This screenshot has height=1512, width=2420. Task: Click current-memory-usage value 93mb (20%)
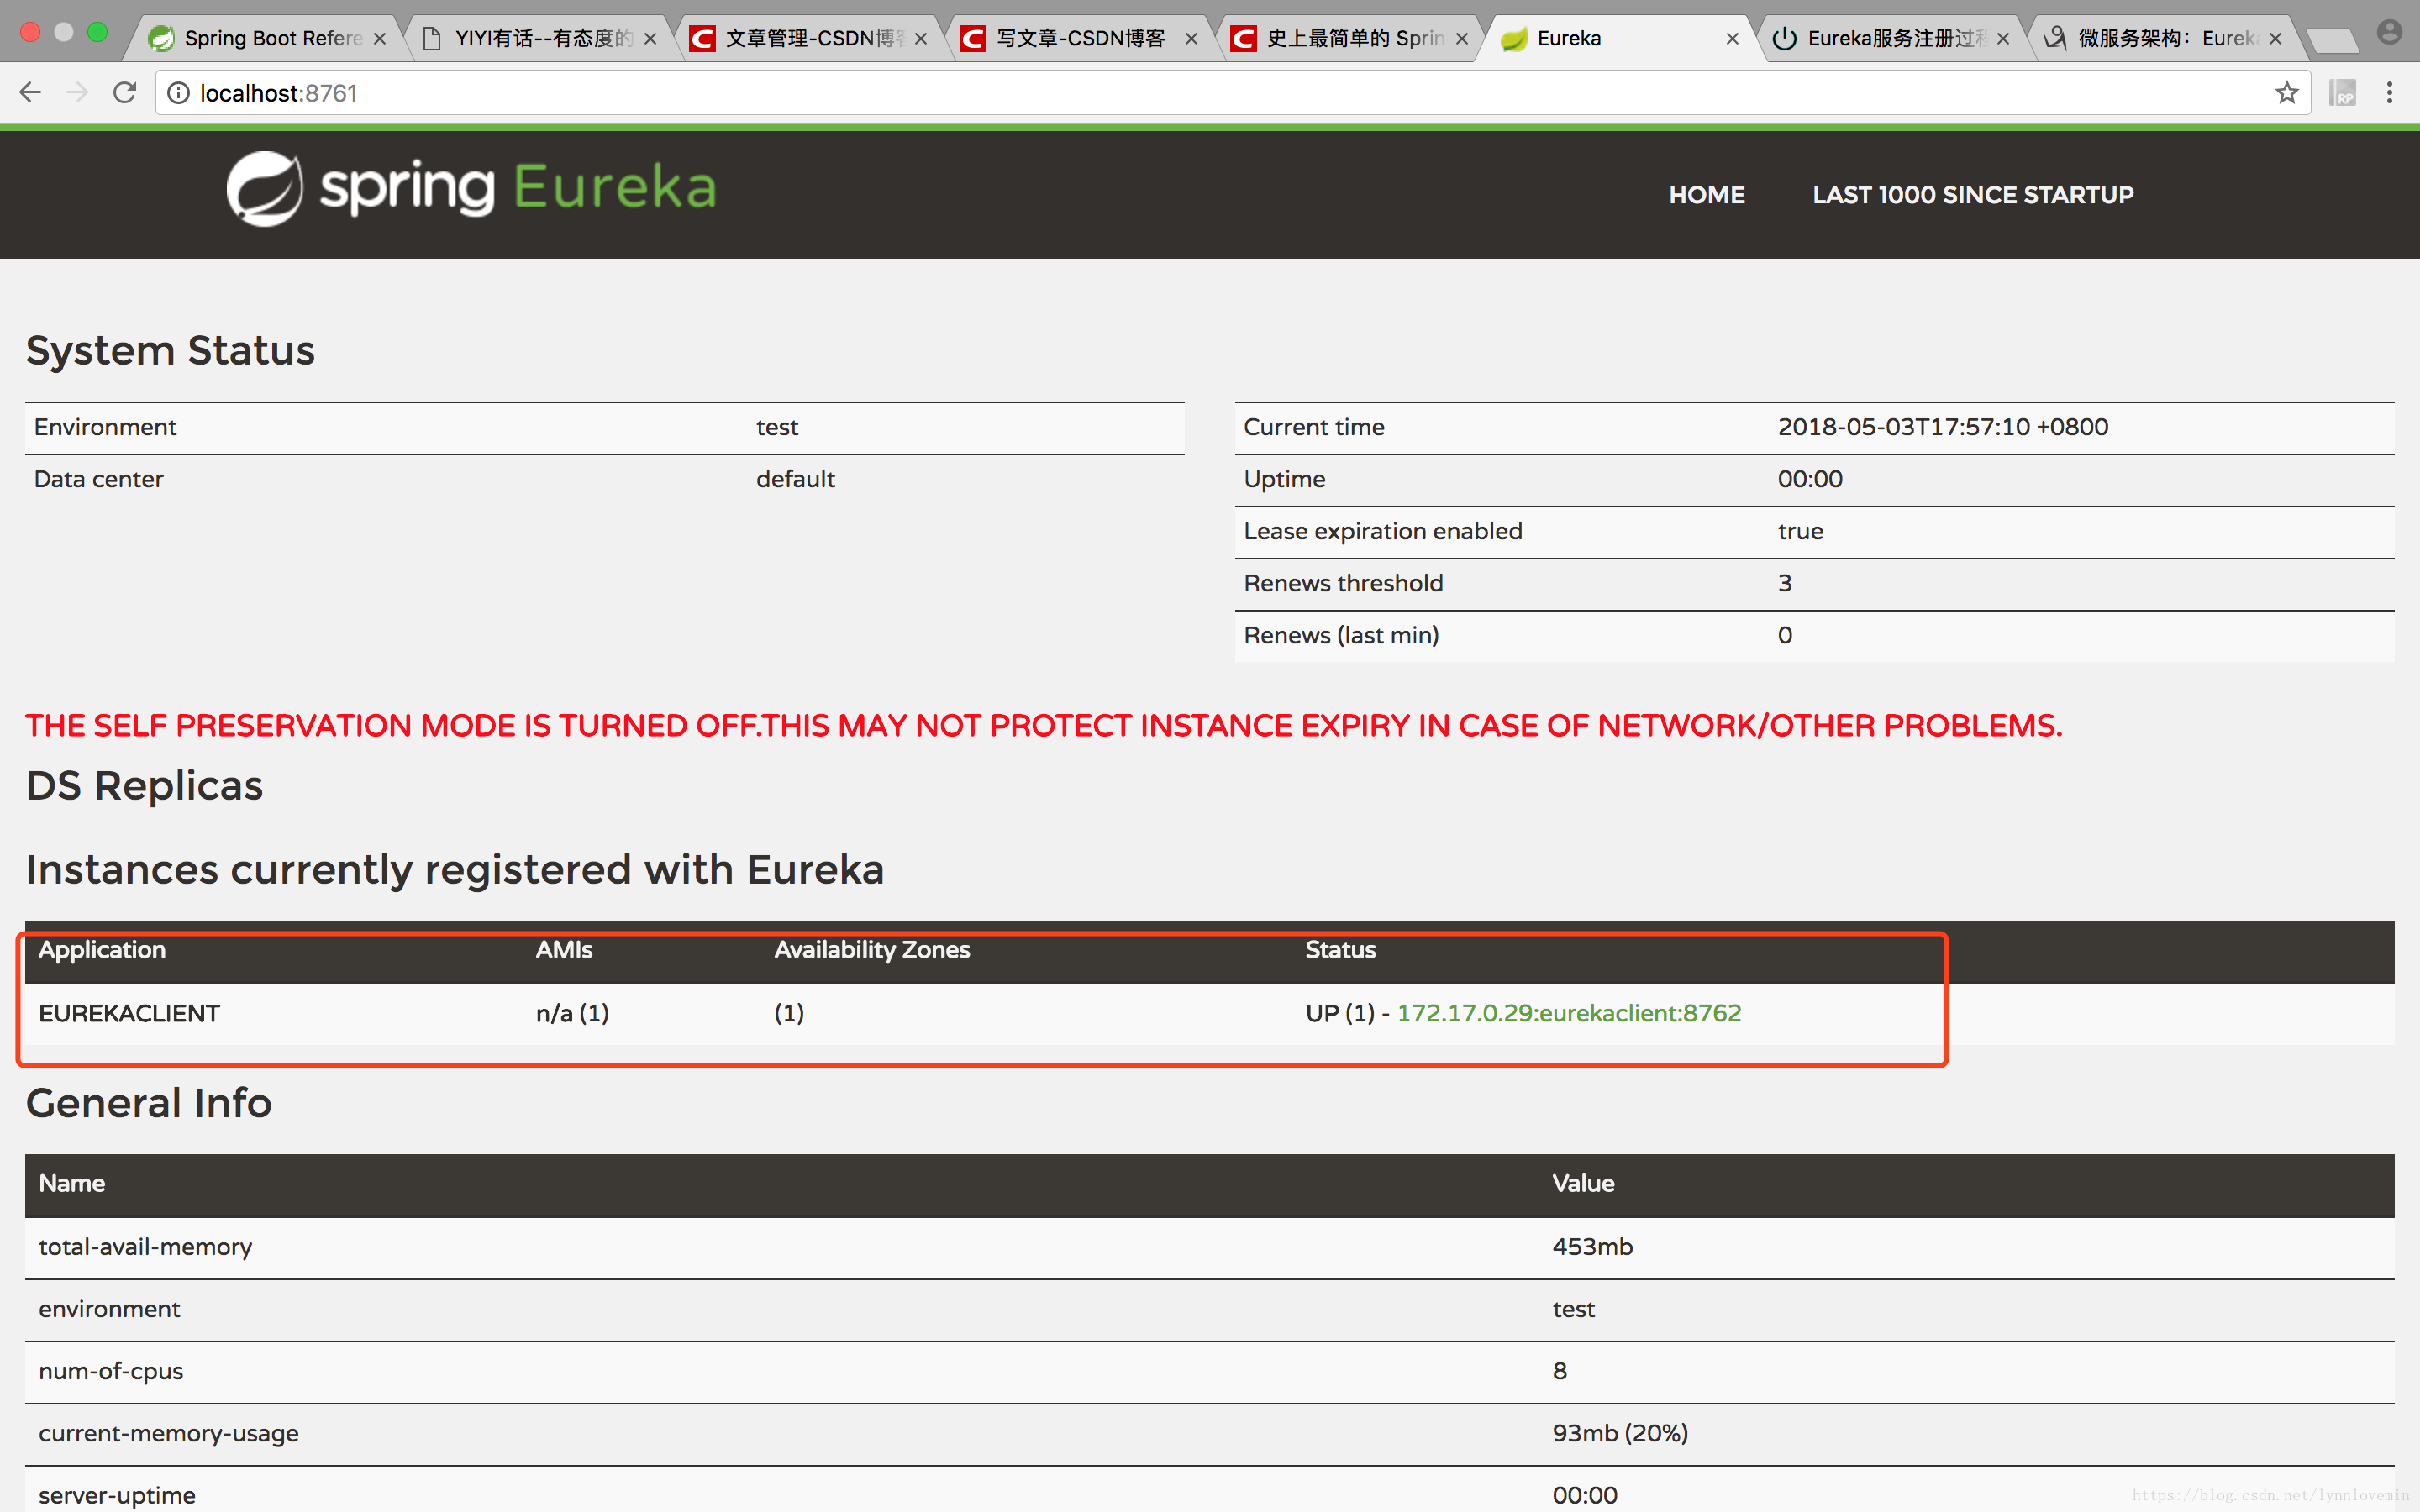click(1620, 1433)
